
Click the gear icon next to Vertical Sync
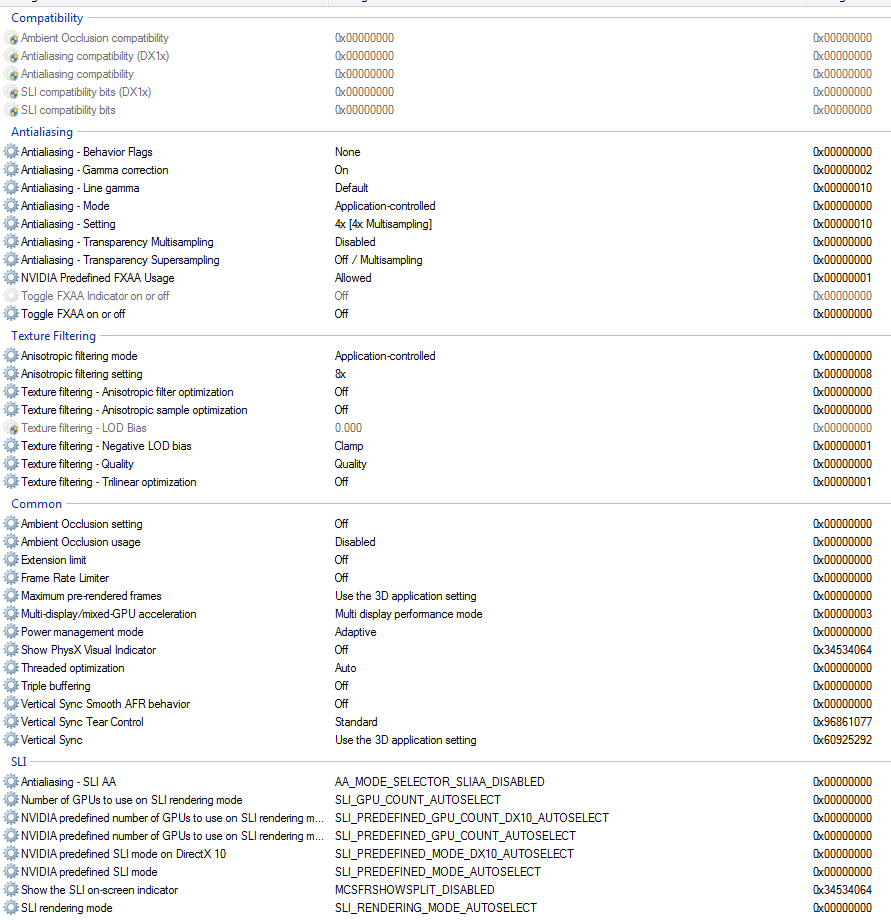(11, 740)
